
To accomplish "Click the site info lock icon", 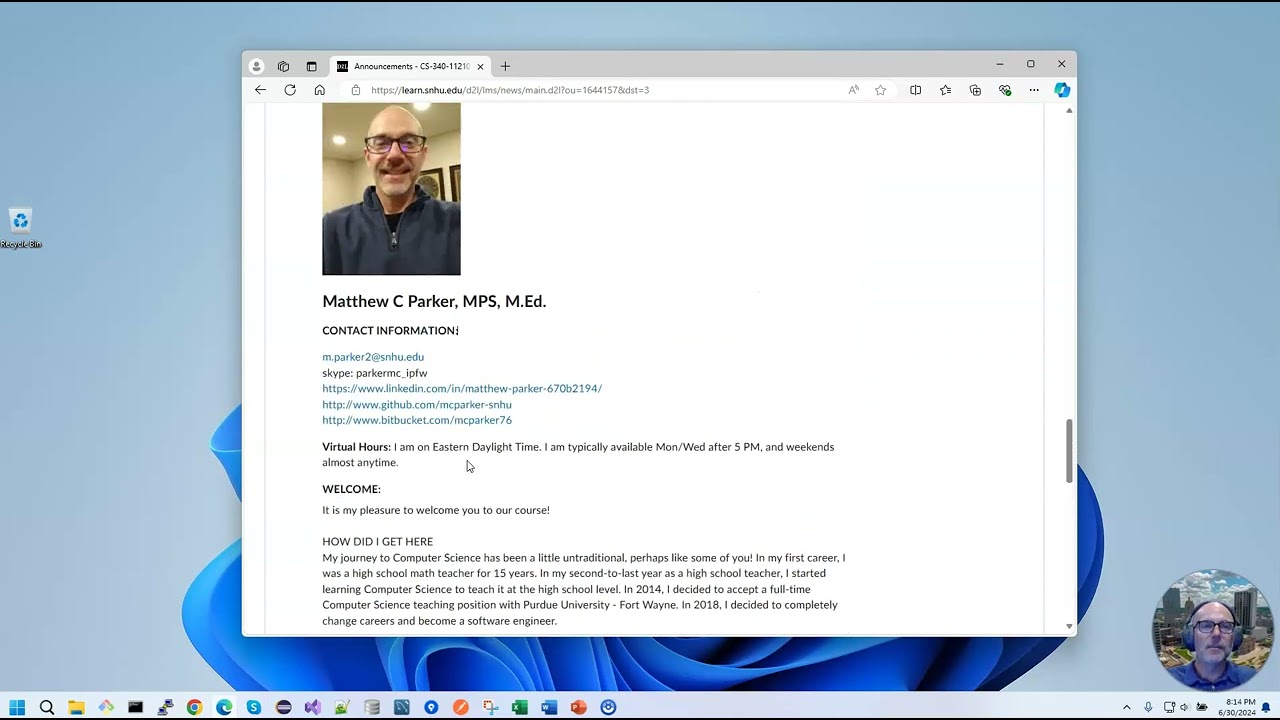I will point(355,90).
